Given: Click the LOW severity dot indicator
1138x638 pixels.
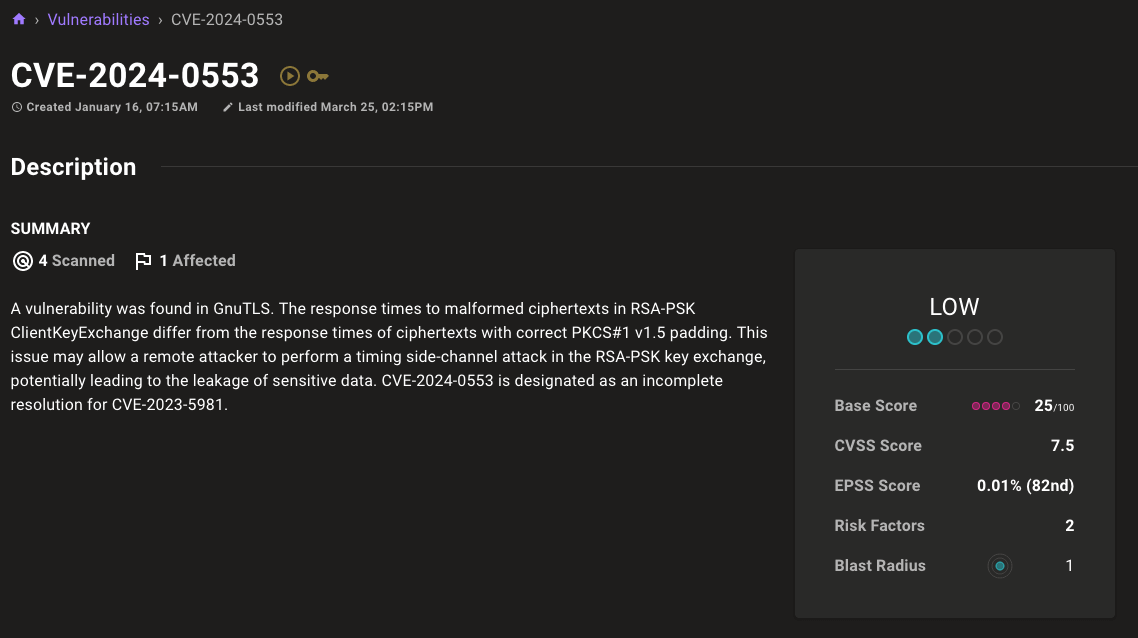Looking at the screenshot, I should pyautogui.click(x=954, y=337).
